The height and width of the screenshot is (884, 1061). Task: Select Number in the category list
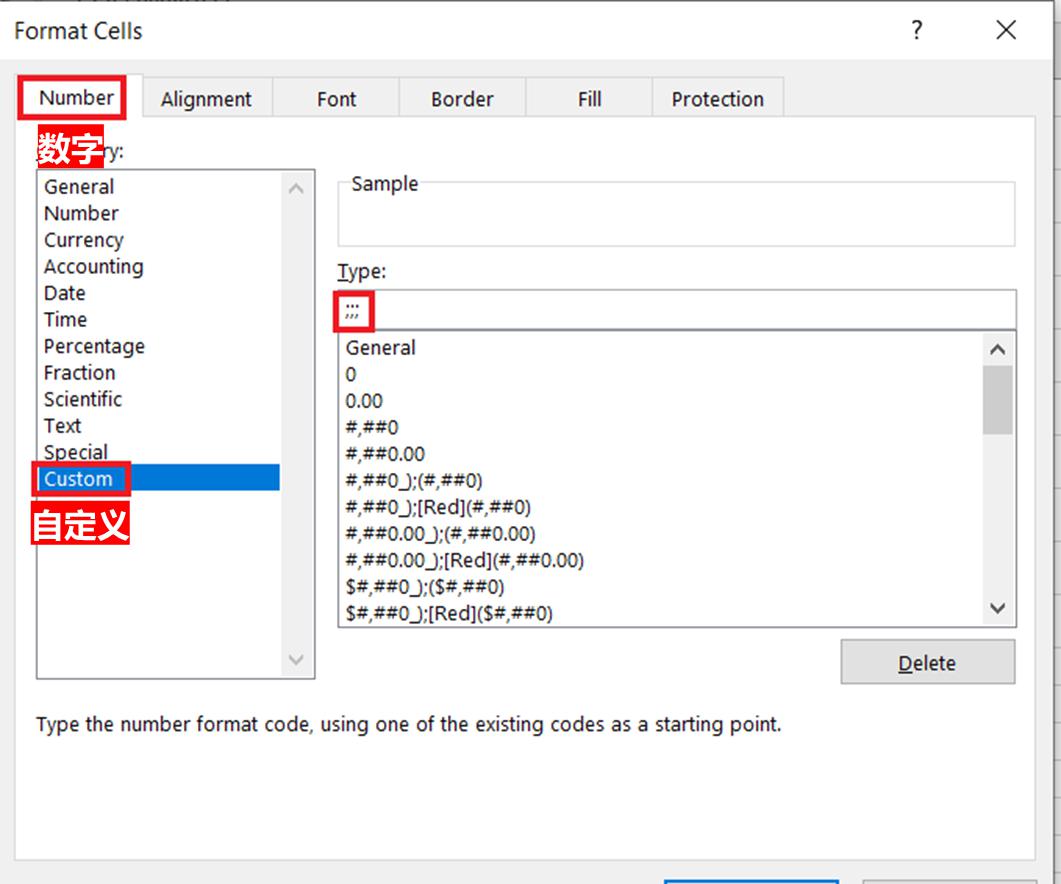158,213
